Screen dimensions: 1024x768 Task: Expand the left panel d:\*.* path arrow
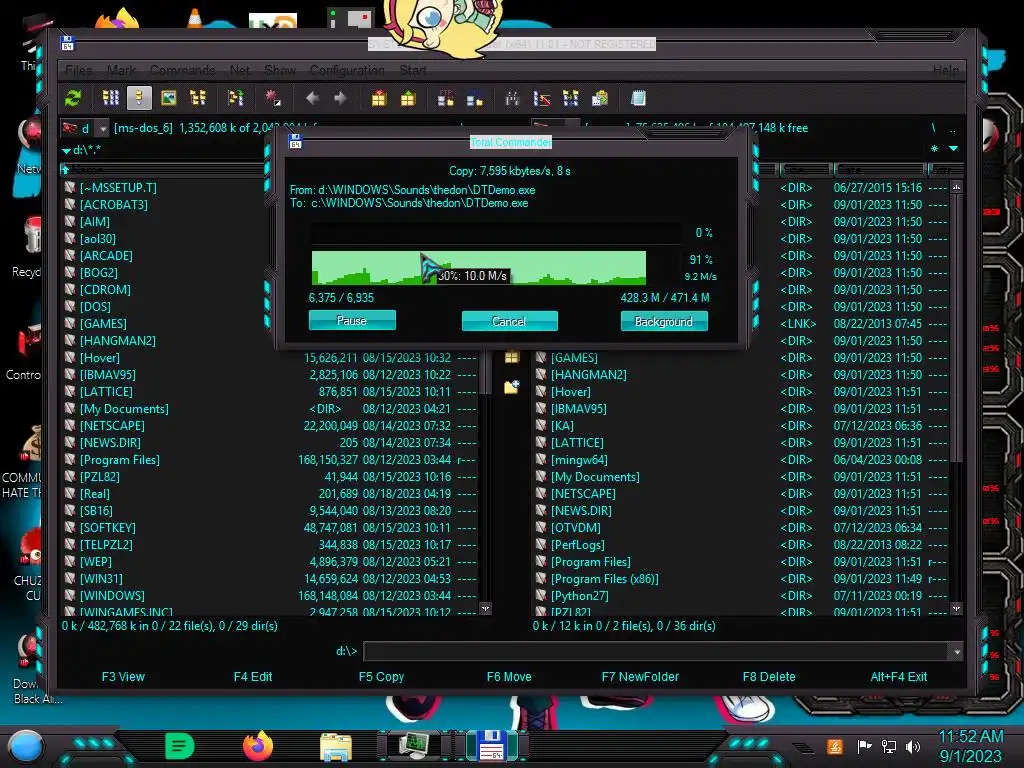coord(67,150)
